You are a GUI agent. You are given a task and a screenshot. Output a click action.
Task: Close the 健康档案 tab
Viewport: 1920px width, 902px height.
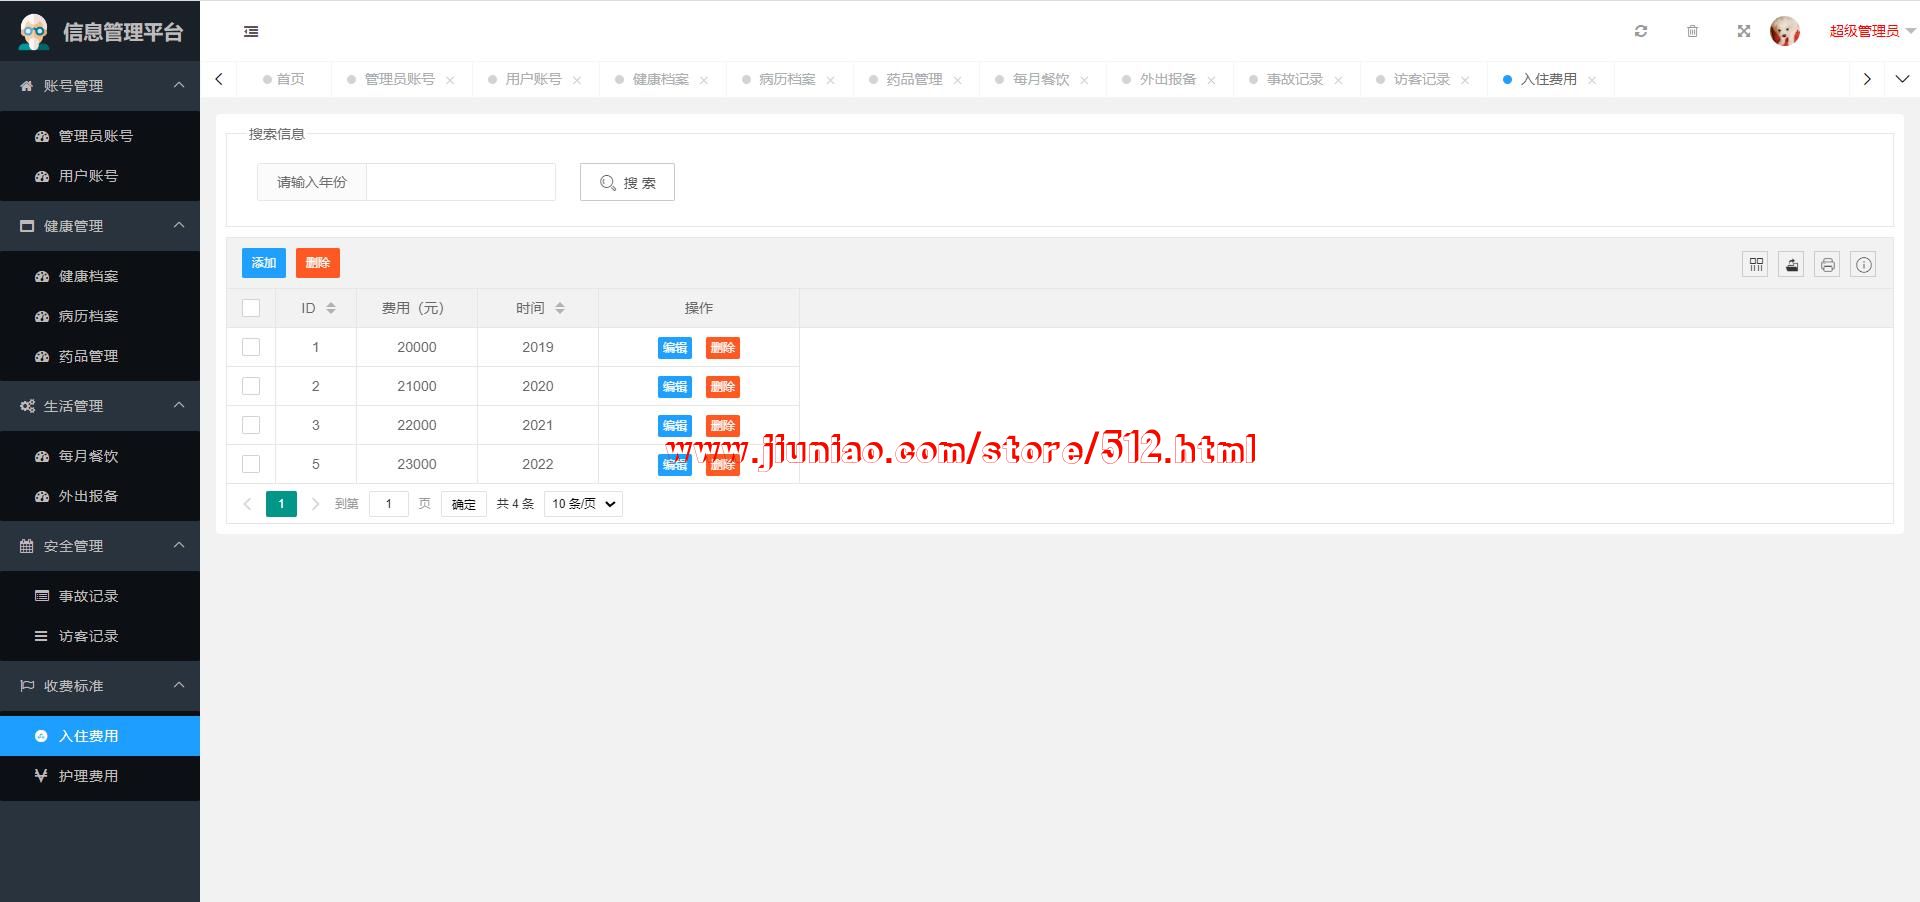[x=704, y=80]
